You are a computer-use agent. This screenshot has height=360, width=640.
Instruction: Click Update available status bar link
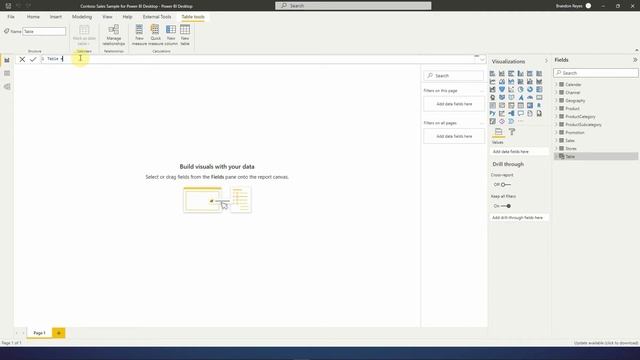pyautogui.click(x=606, y=343)
